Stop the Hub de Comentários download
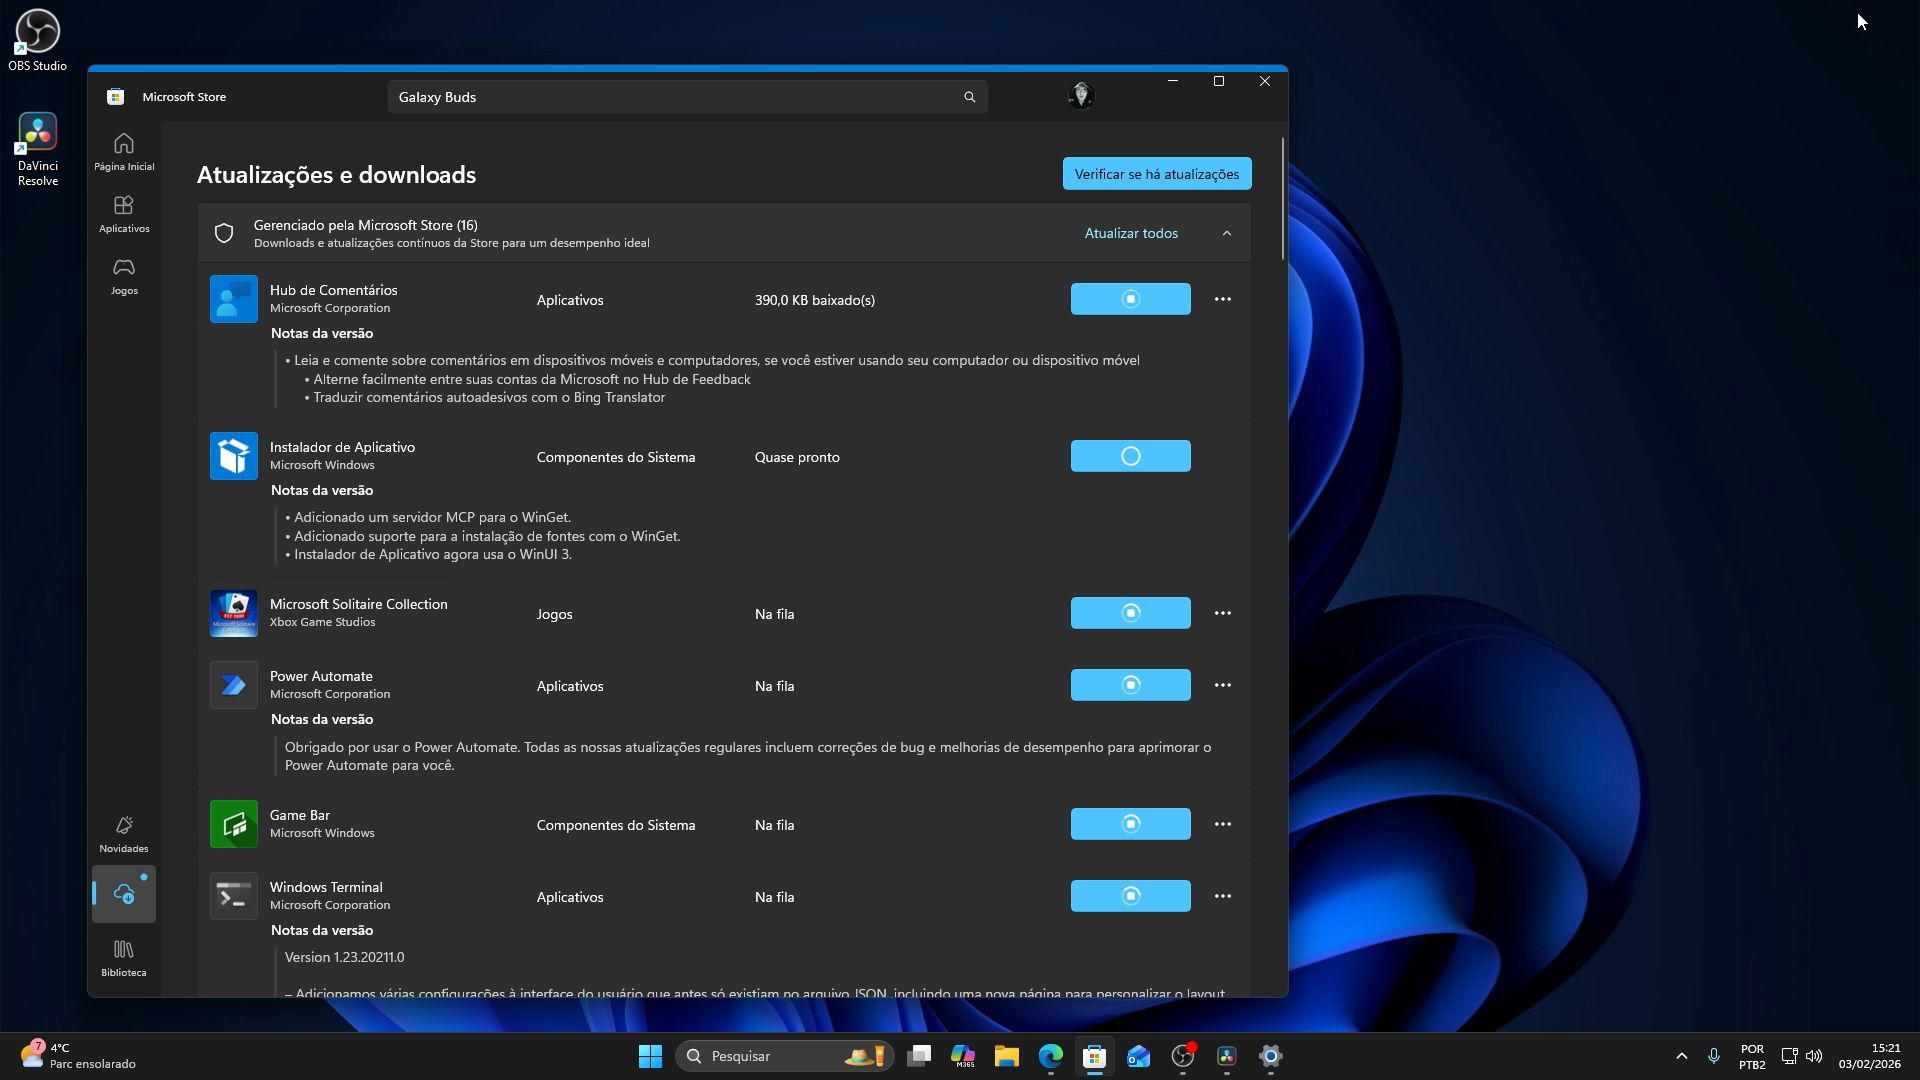 coord(1130,299)
